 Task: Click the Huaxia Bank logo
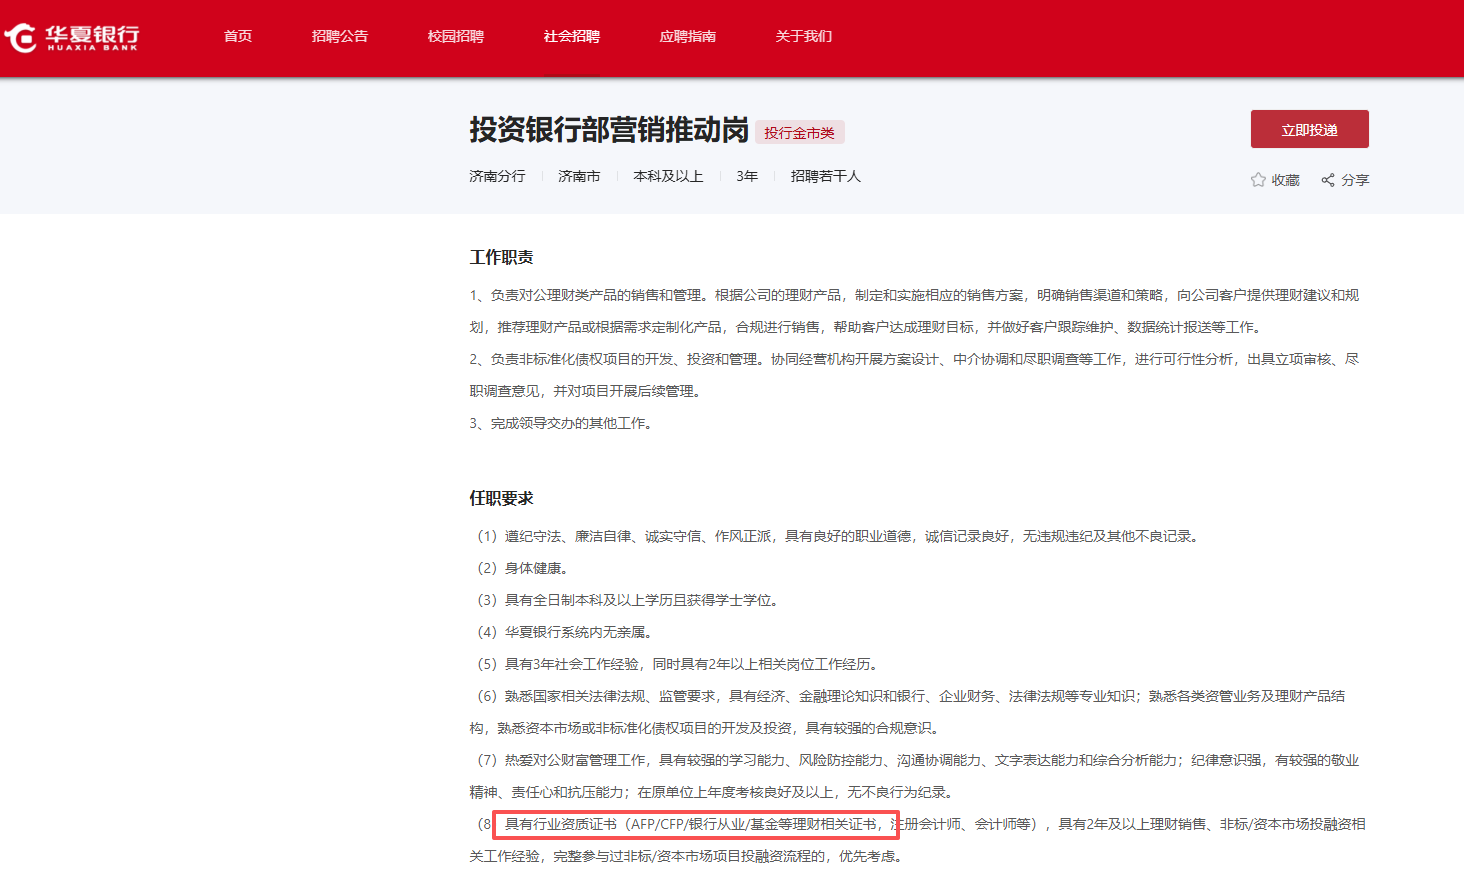point(72,38)
